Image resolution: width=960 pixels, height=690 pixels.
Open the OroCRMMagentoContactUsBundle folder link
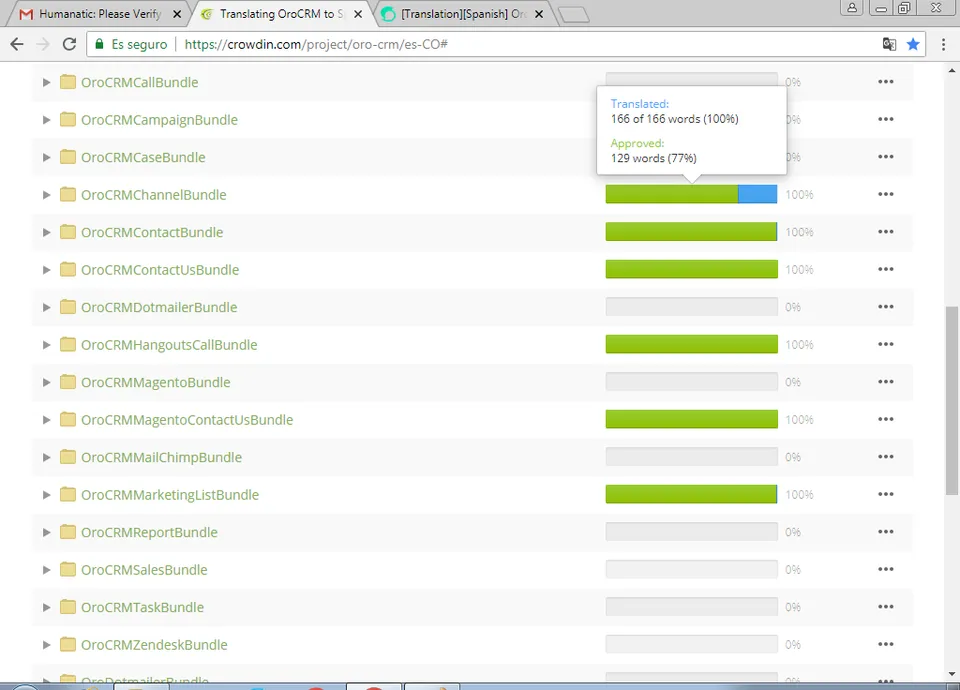tap(187, 420)
